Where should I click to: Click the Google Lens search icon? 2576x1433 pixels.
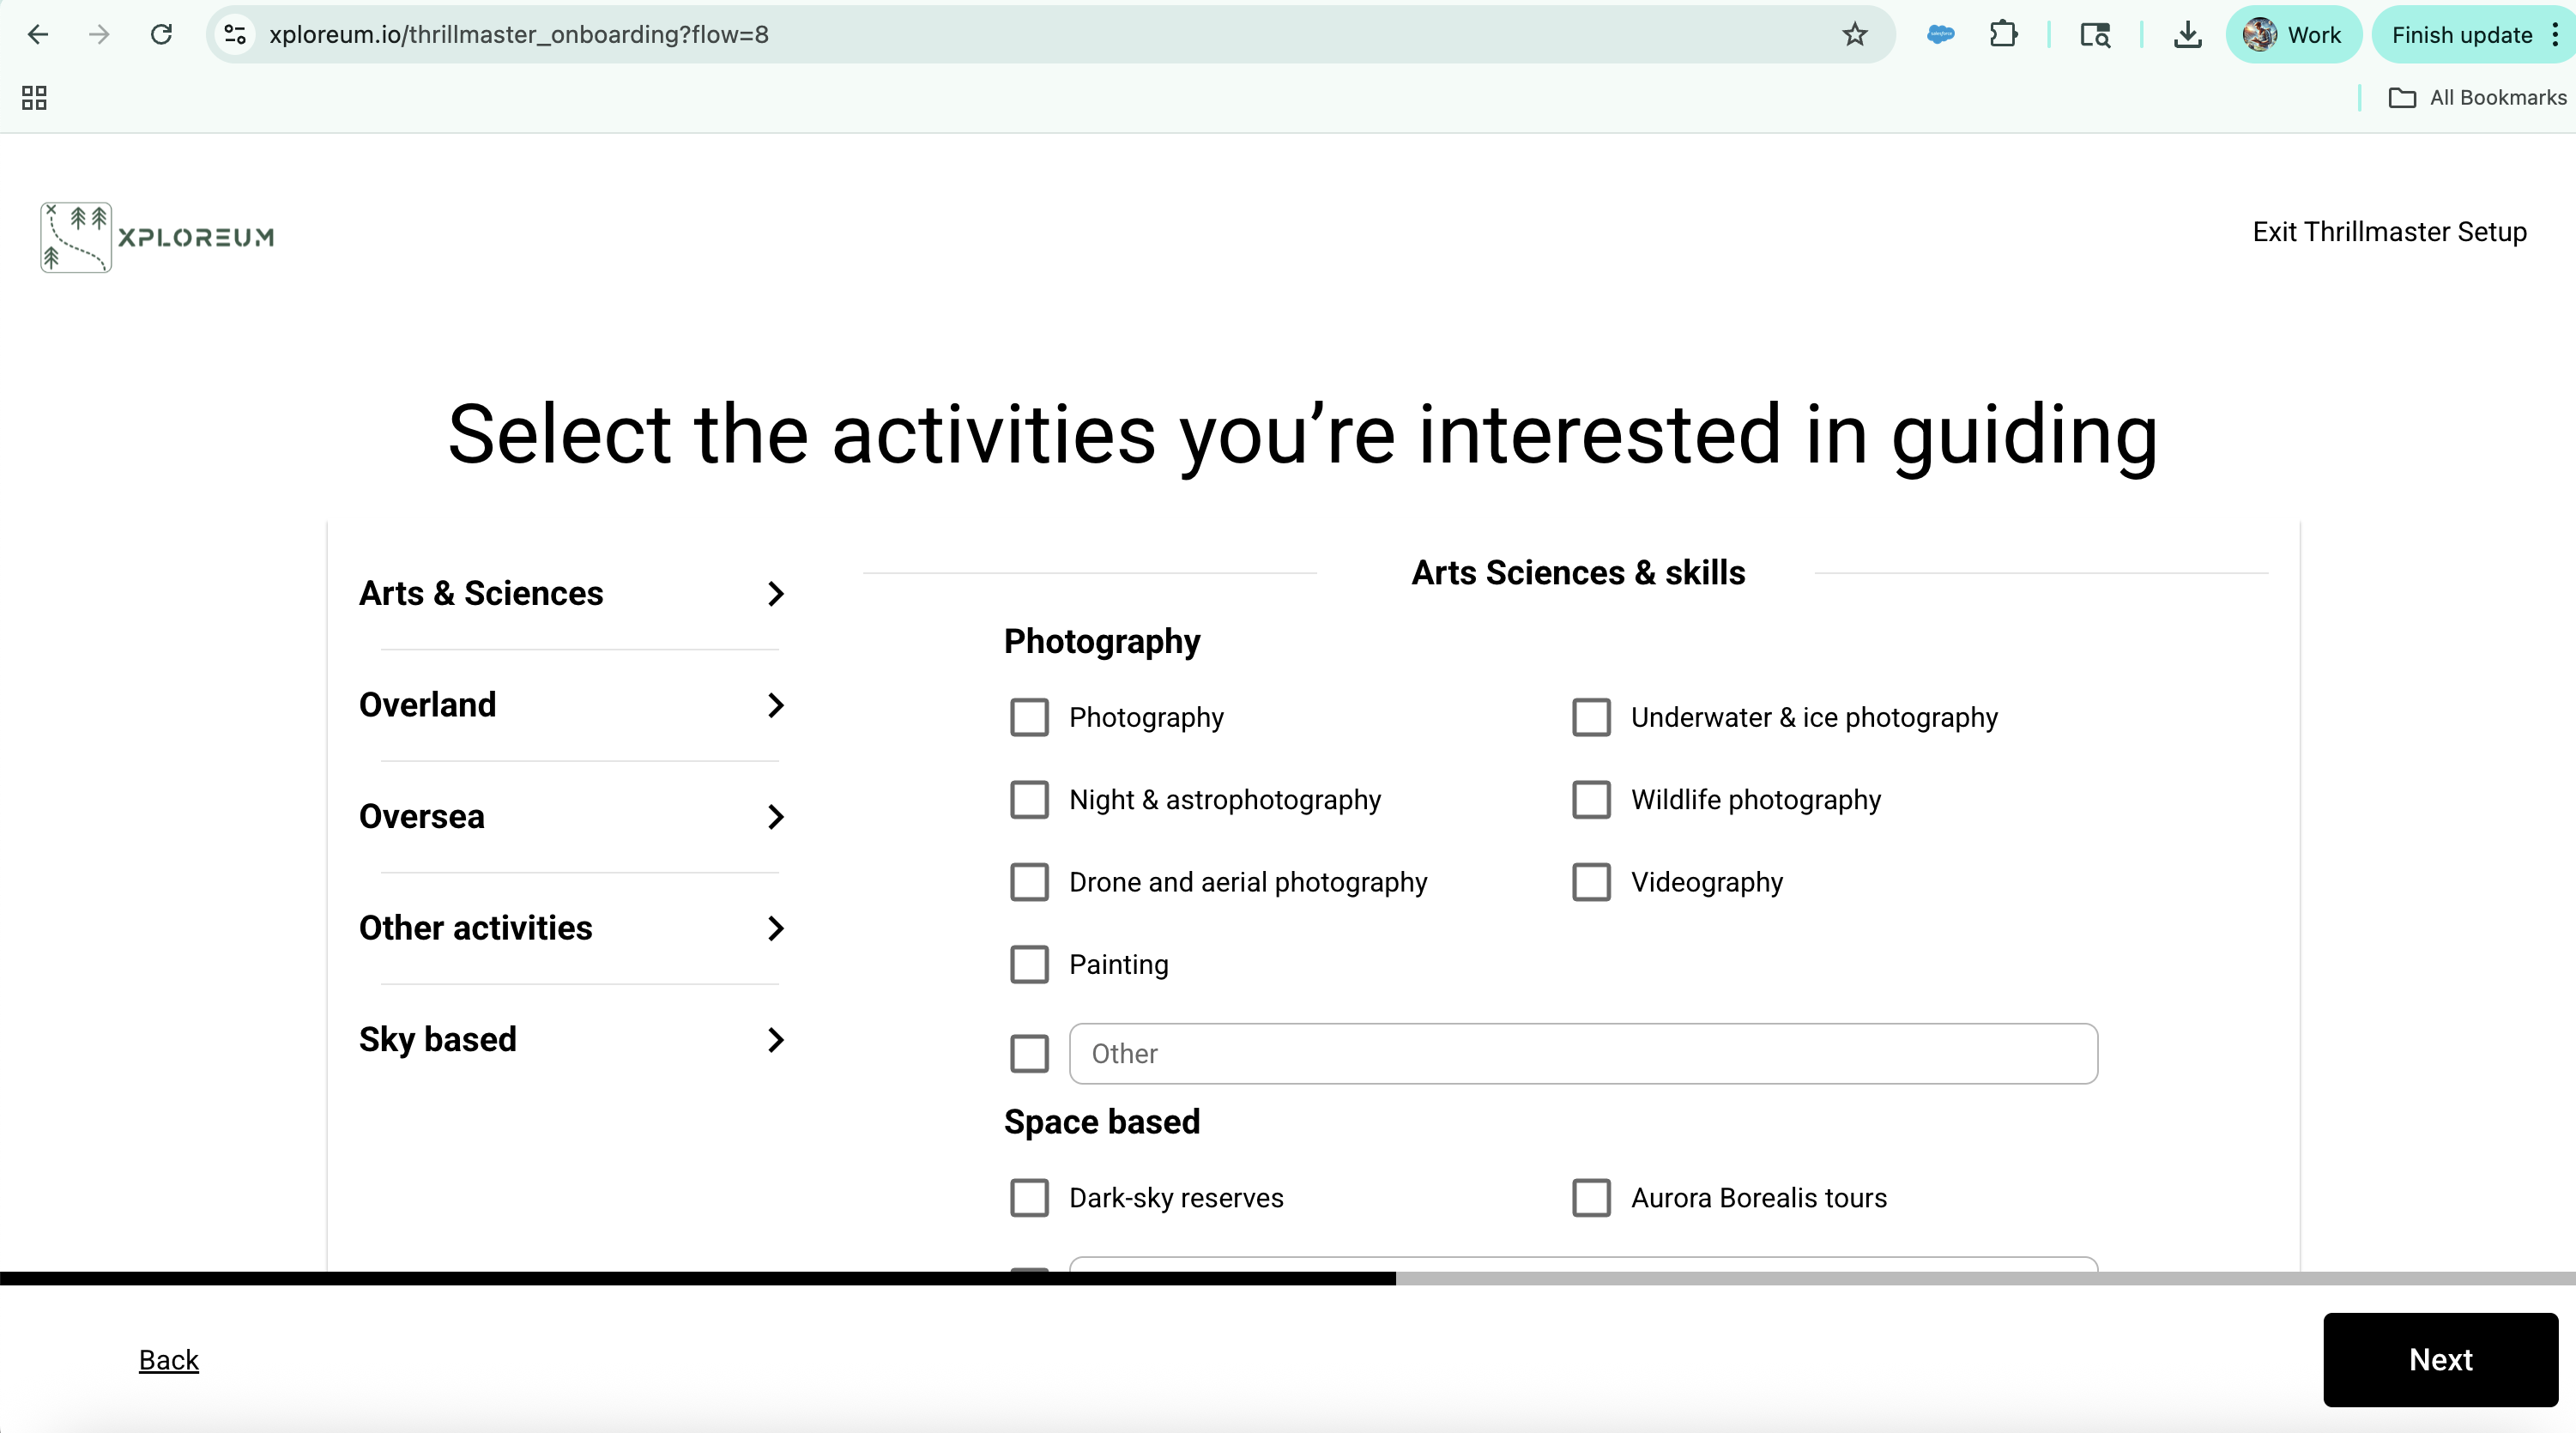click(2095, 35)
